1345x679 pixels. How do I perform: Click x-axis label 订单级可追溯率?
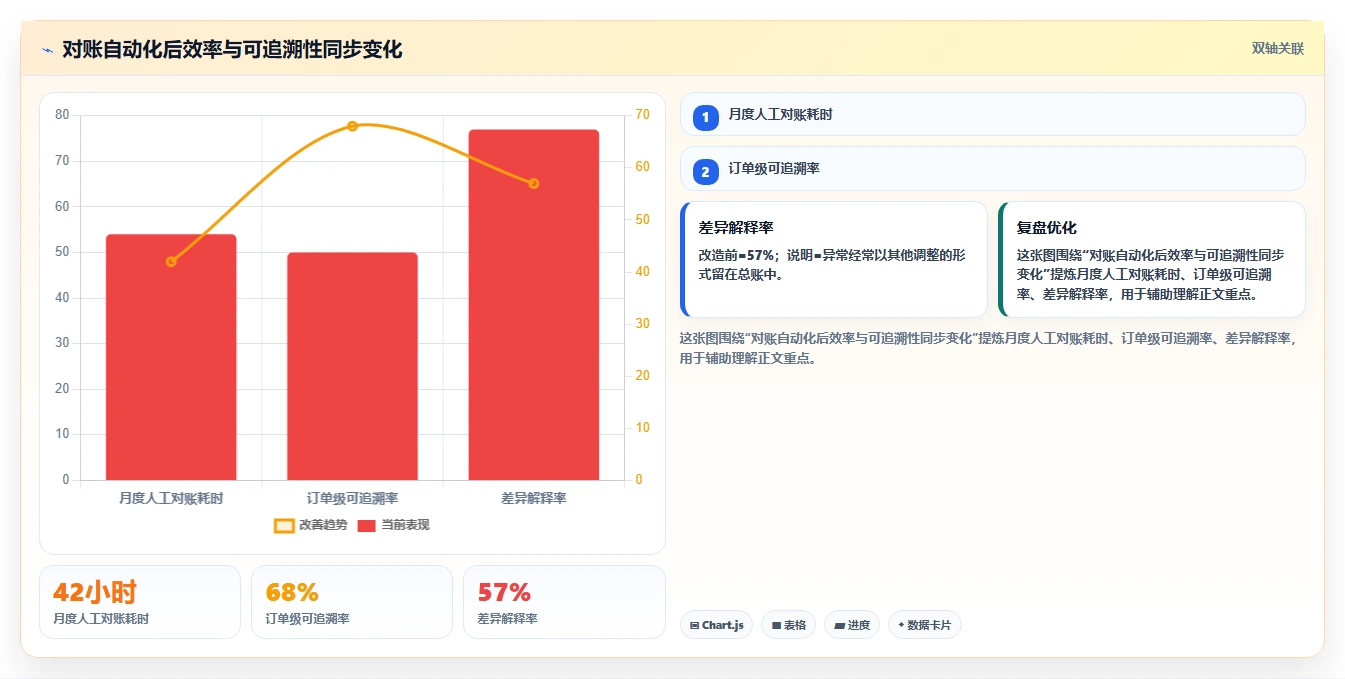(x=352, y=498)
